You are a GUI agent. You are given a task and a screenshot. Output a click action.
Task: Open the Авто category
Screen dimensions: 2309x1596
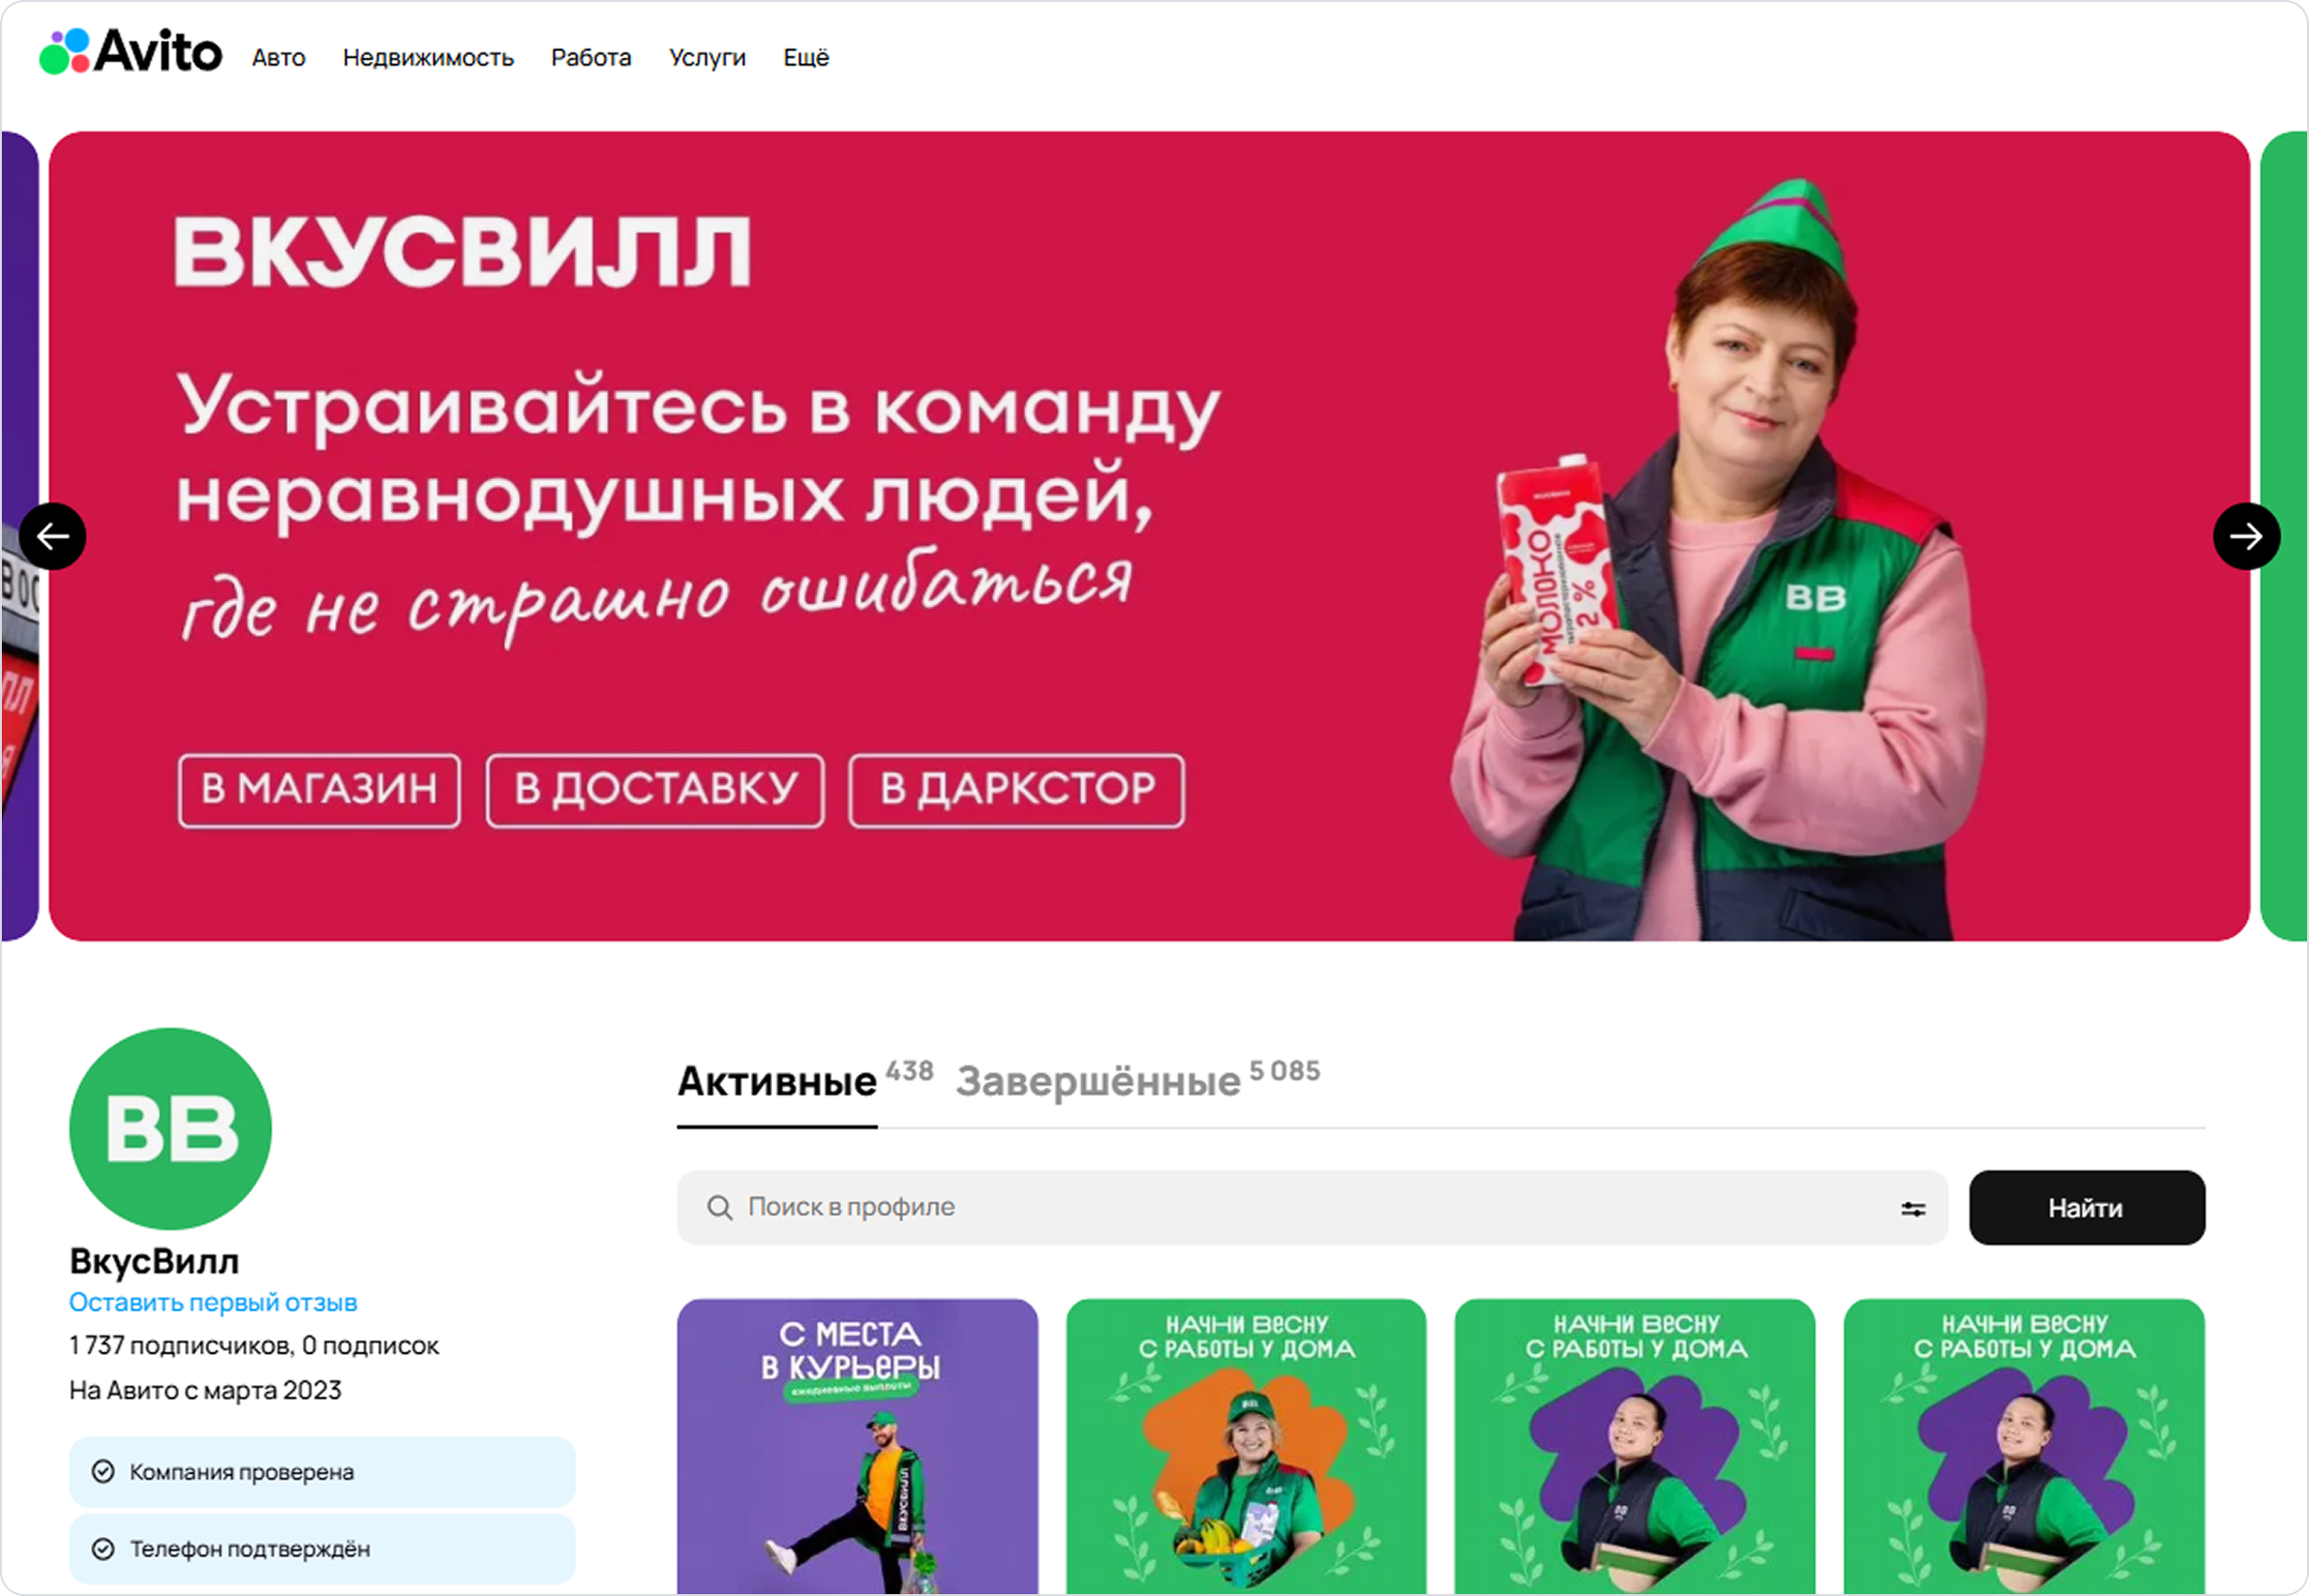pyautogui.click(x=278, y=58)
